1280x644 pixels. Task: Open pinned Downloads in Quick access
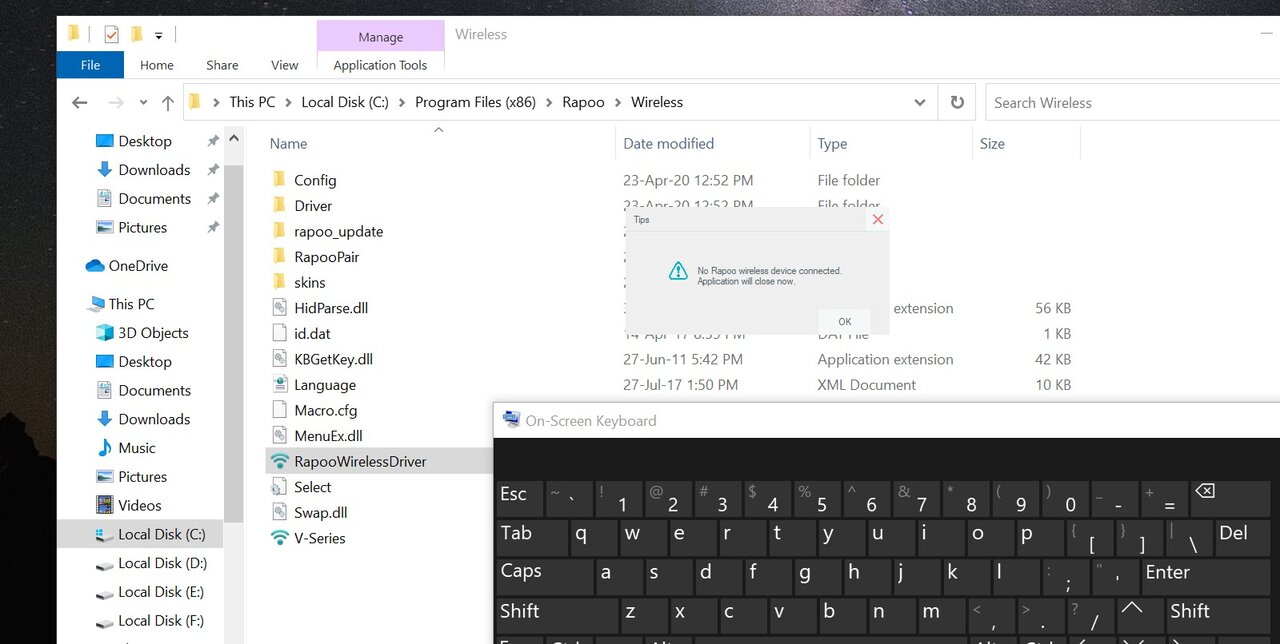point(154,170)
